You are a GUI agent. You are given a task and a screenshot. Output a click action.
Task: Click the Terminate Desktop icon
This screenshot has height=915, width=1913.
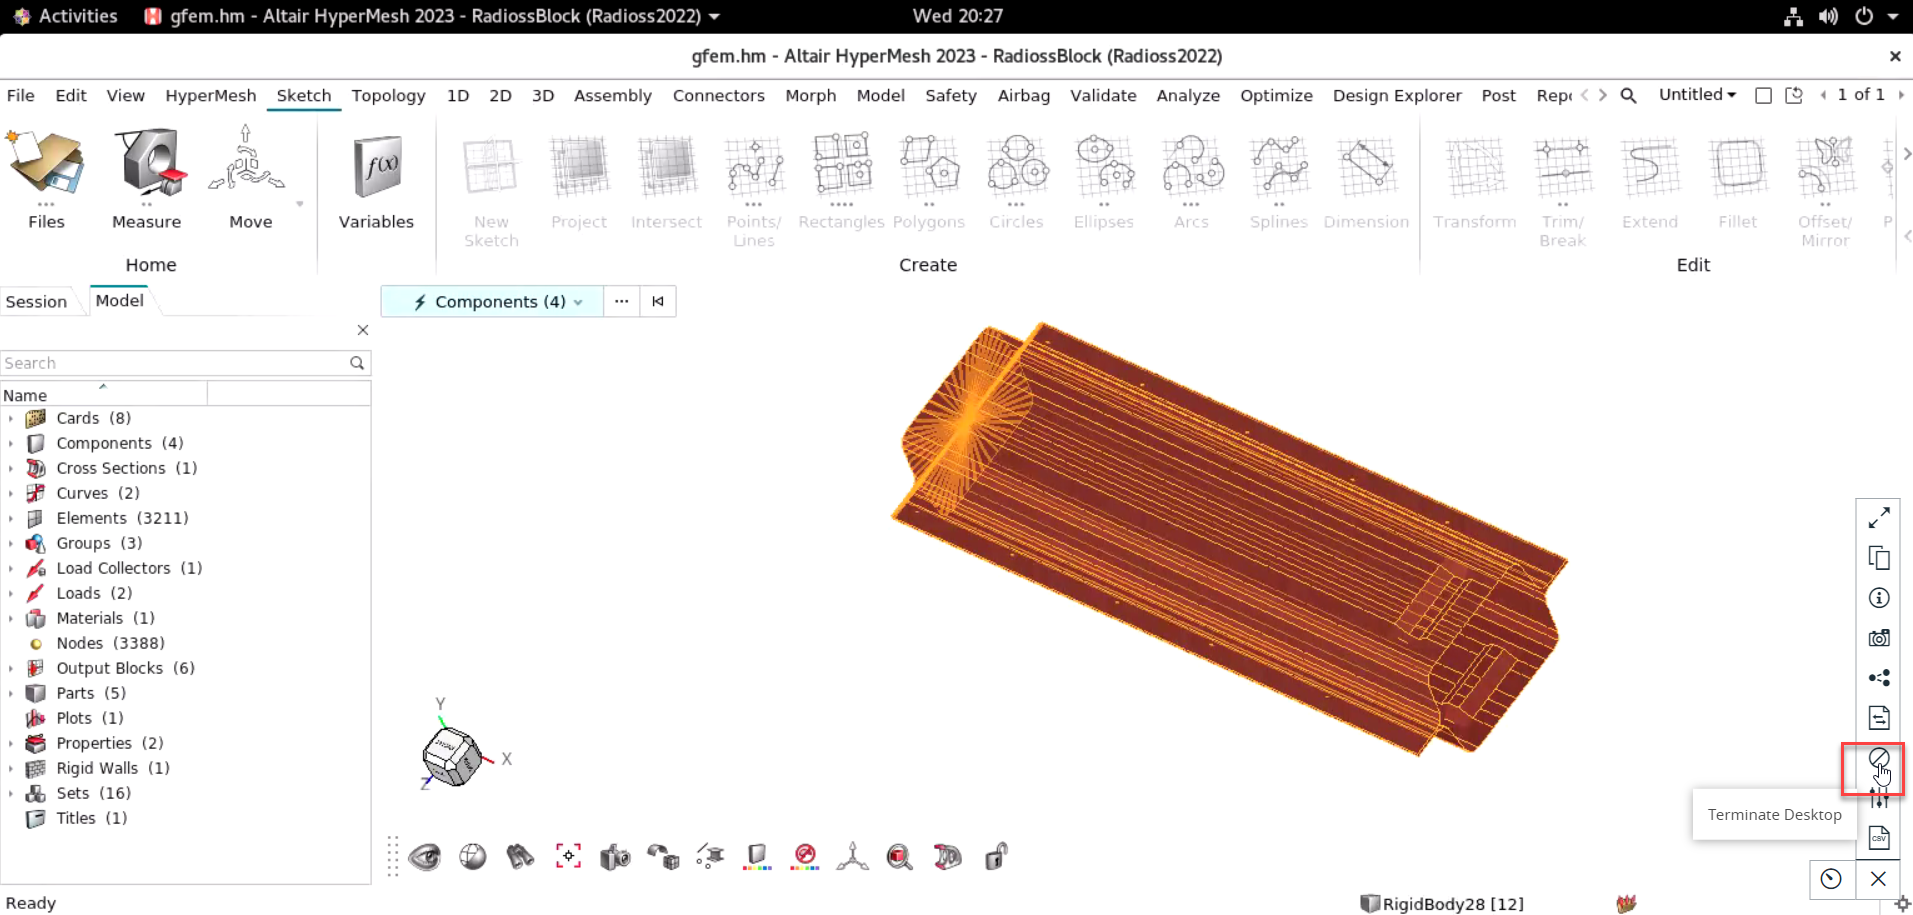[1879, 758]
